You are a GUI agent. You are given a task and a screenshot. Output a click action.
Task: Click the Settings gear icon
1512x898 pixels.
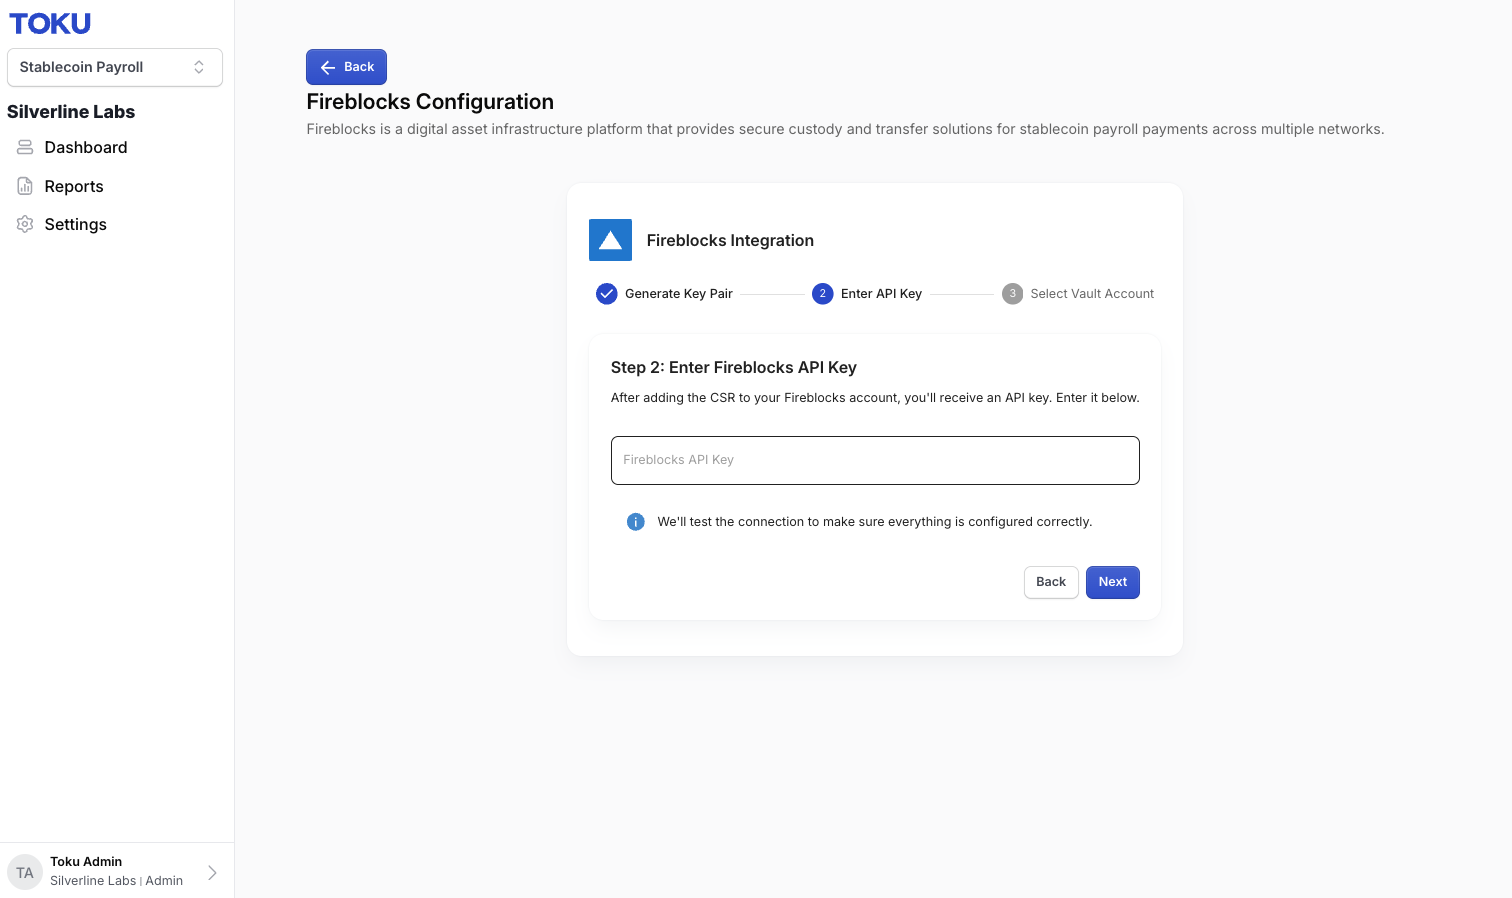(x=25, y=224)
